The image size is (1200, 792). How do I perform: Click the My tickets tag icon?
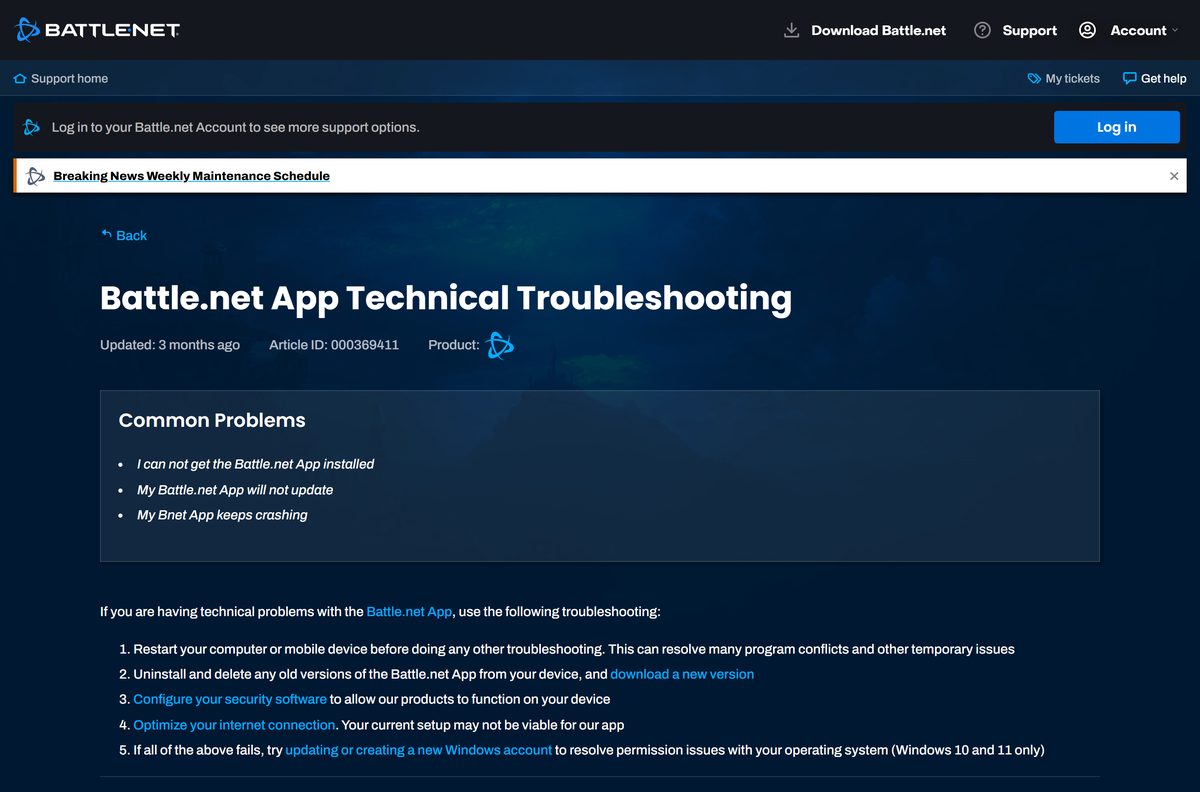tap(1034, 78)
